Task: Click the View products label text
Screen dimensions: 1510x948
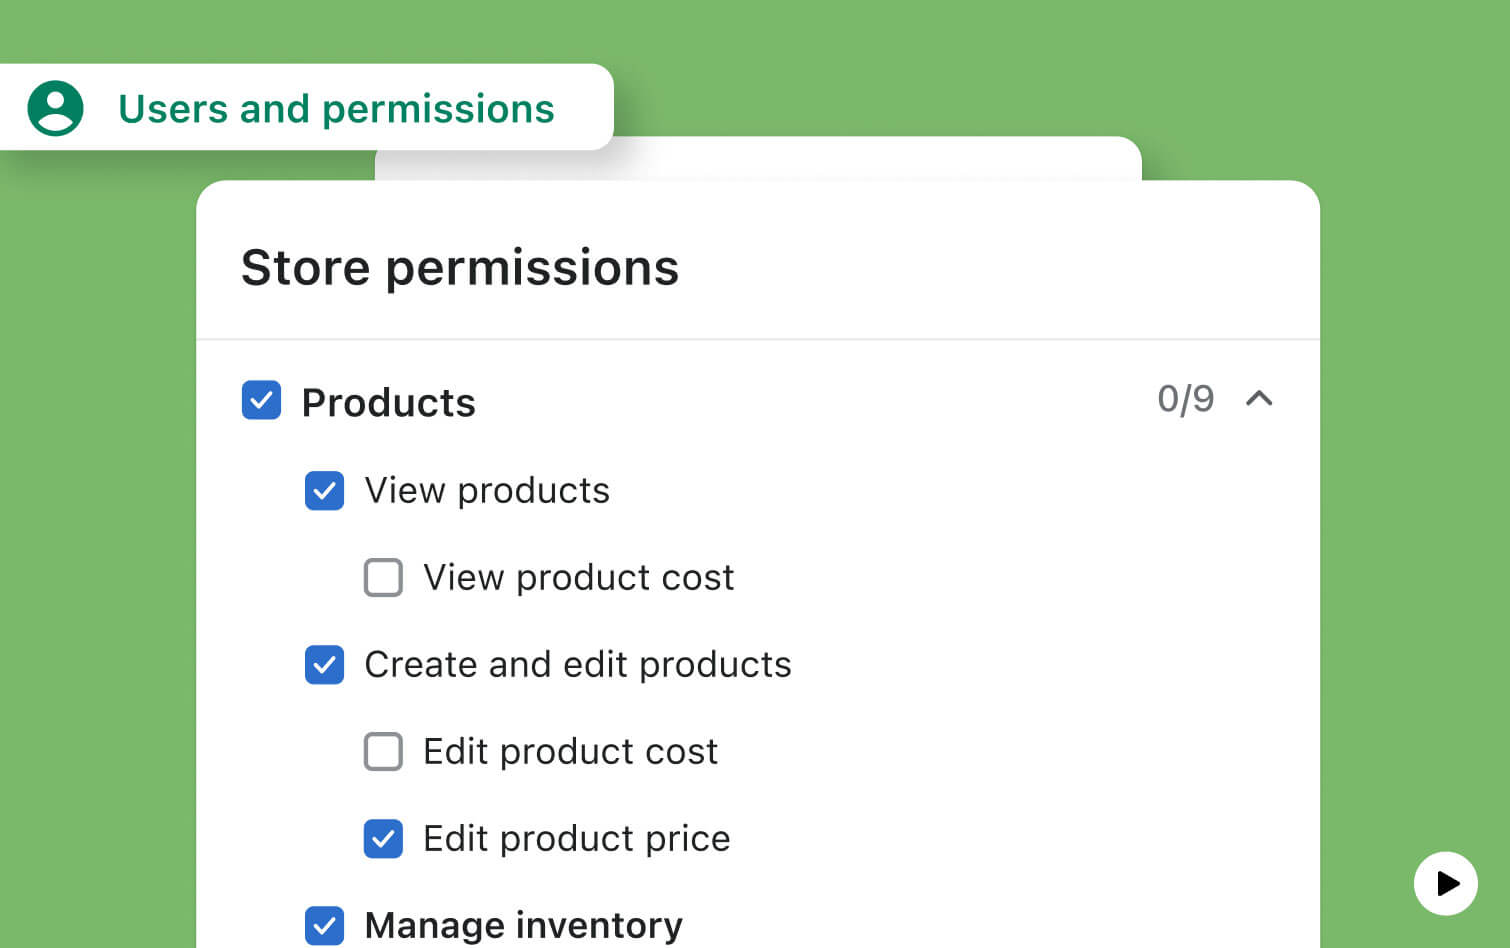Action: coord(487,491)
